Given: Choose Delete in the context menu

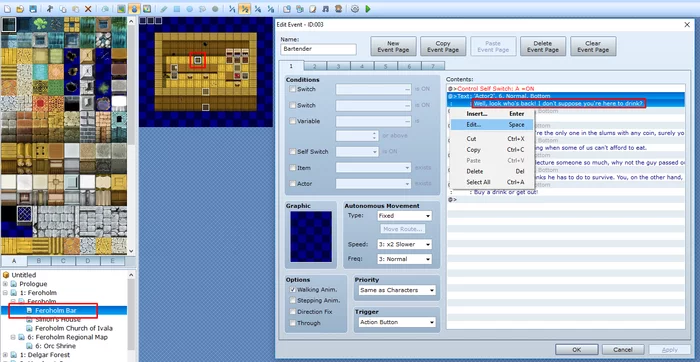Looking at the screenshot, I should click(492, 171).
